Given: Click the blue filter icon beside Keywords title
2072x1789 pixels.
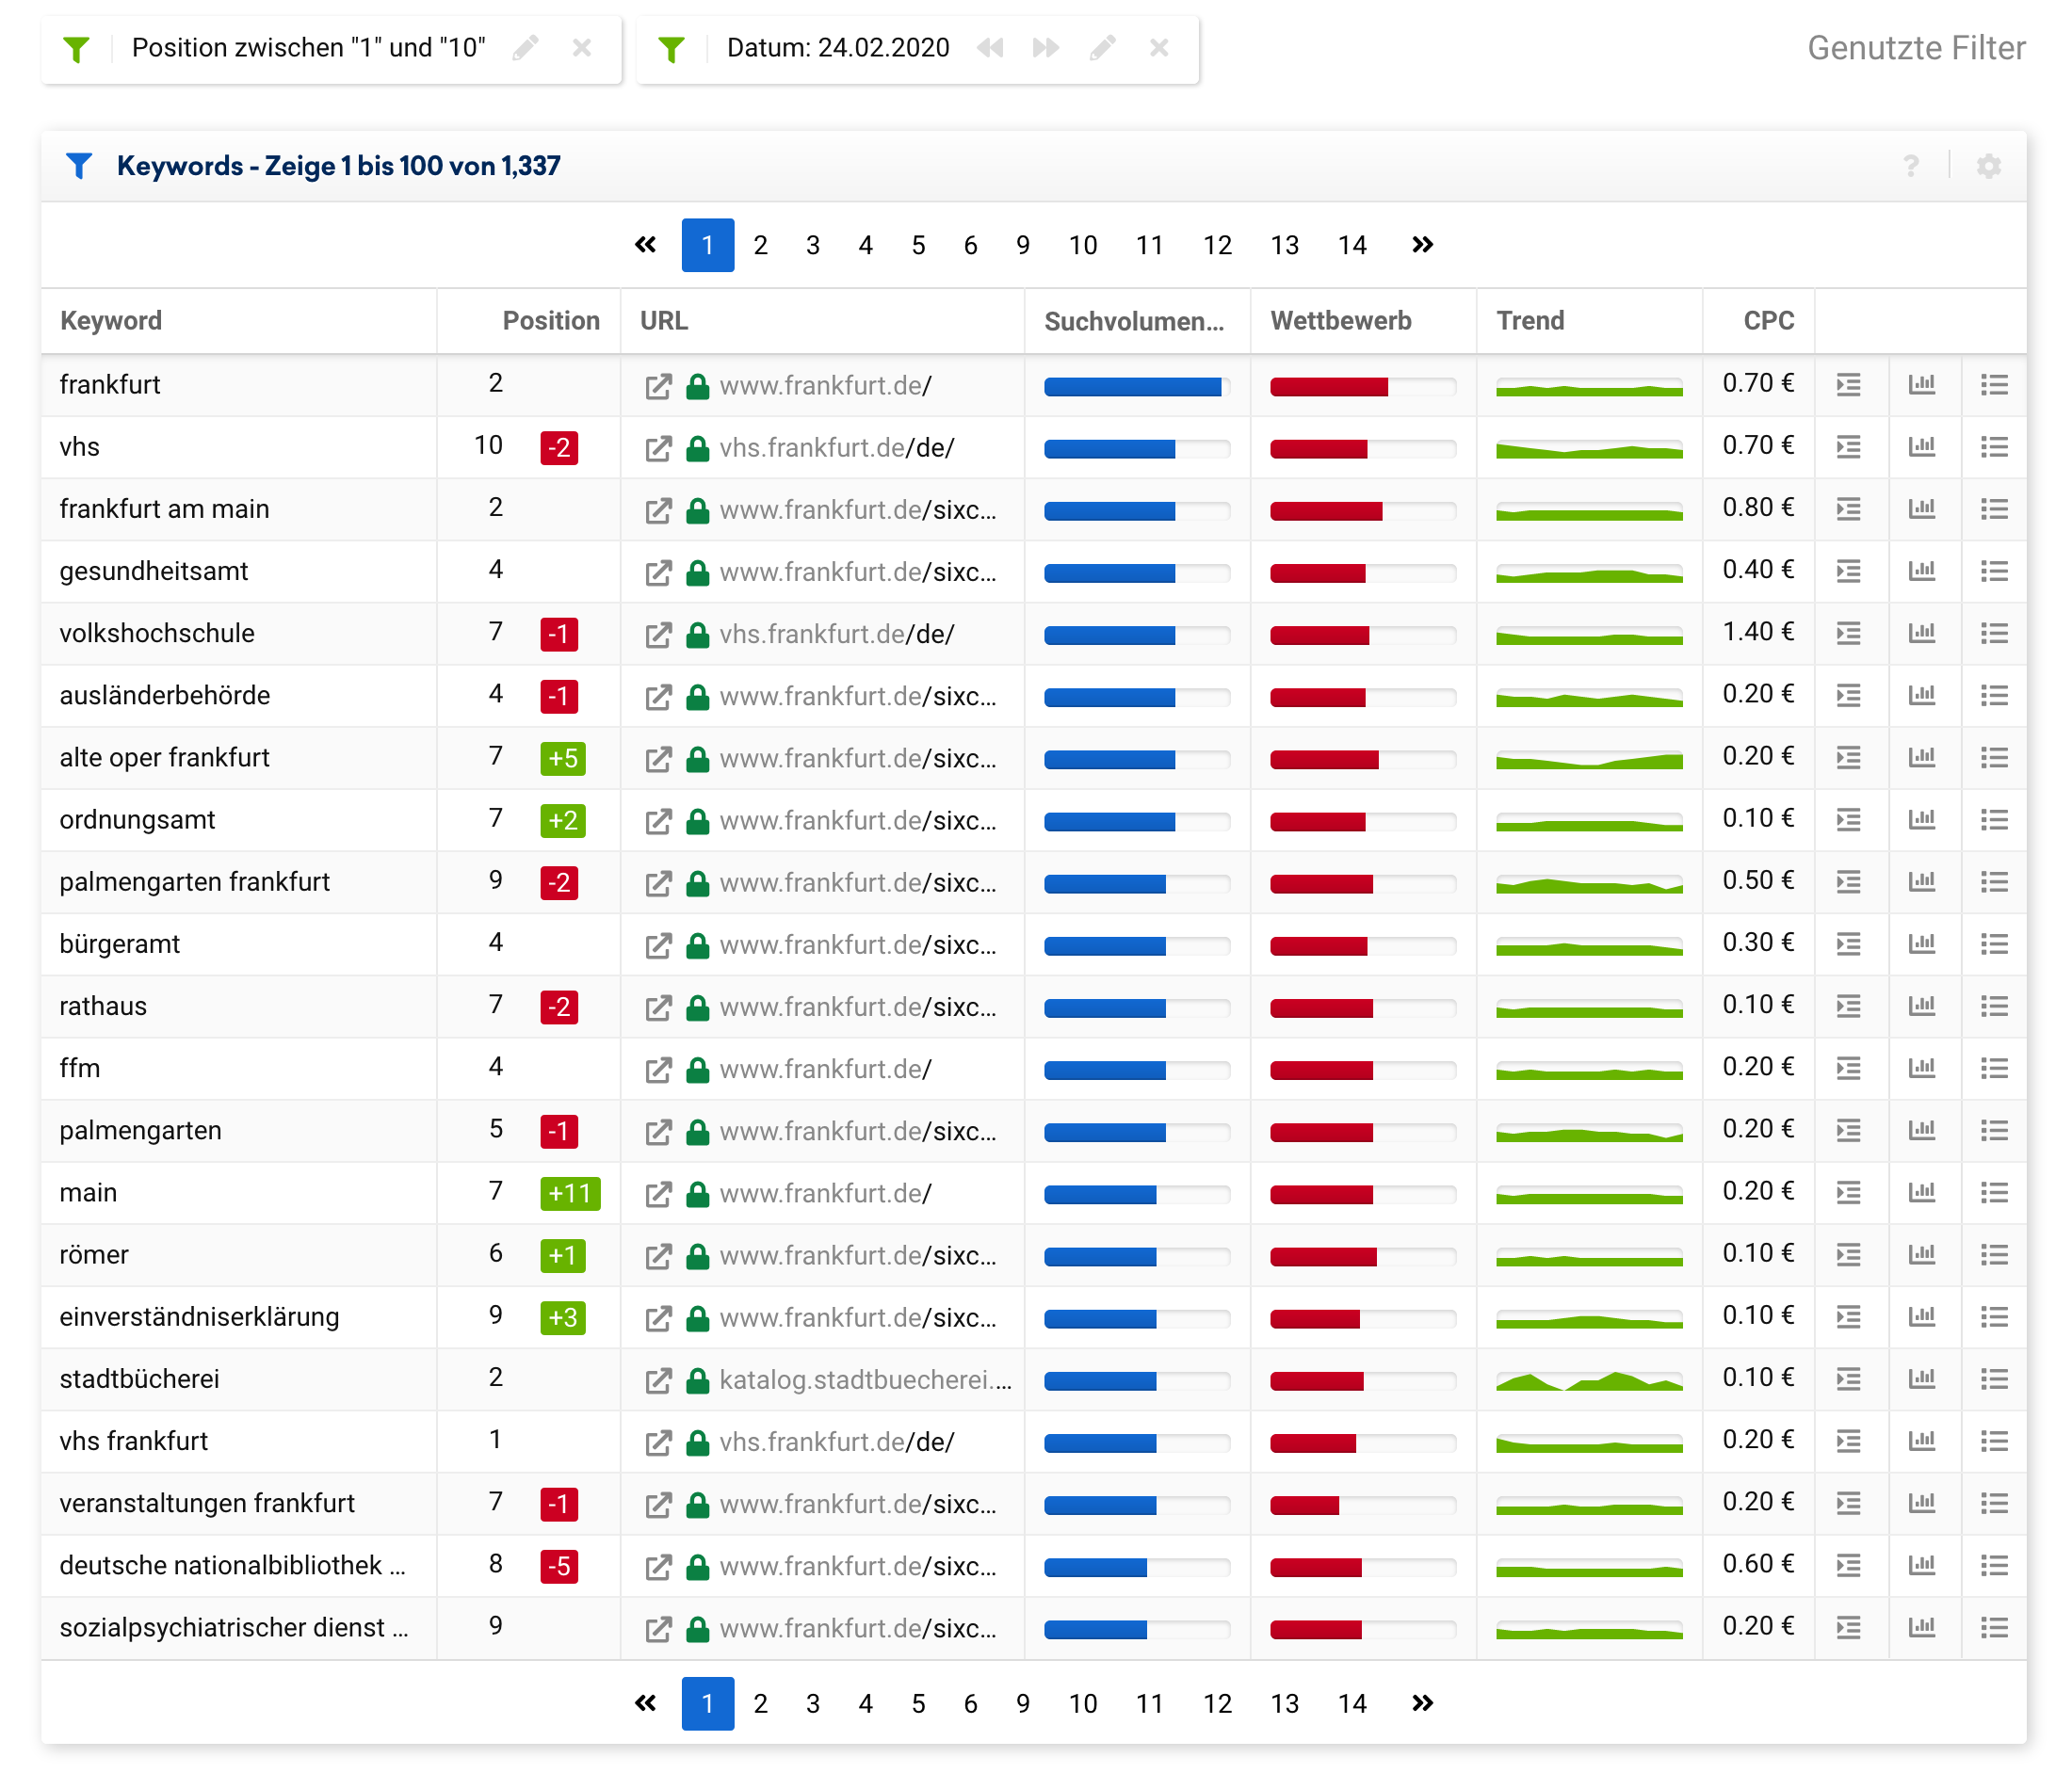Looking at the screenshot, I should tap(79, 166).
